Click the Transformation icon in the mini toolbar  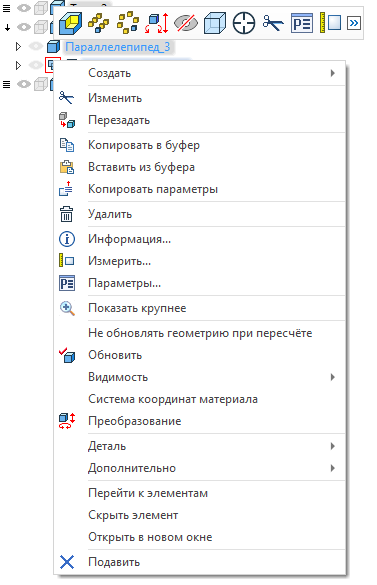coord(157,23)
